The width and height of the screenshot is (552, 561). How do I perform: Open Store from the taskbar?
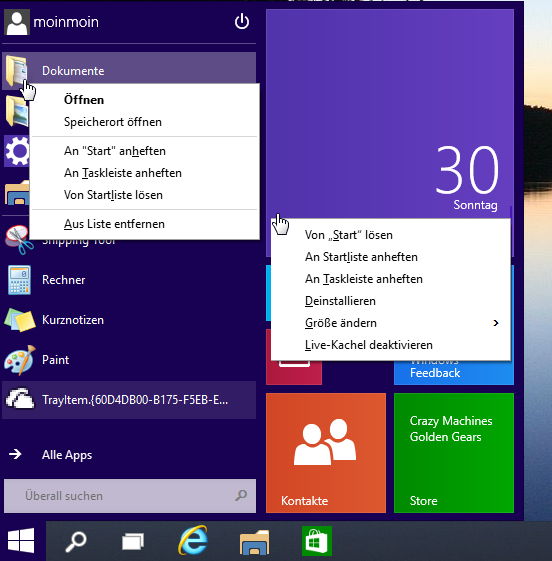point(317,541)
